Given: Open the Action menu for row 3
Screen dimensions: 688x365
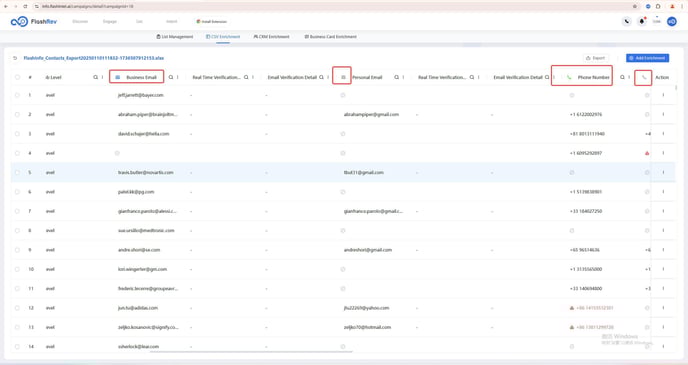Looking at the screenshot, I should (x=663, y=134).
